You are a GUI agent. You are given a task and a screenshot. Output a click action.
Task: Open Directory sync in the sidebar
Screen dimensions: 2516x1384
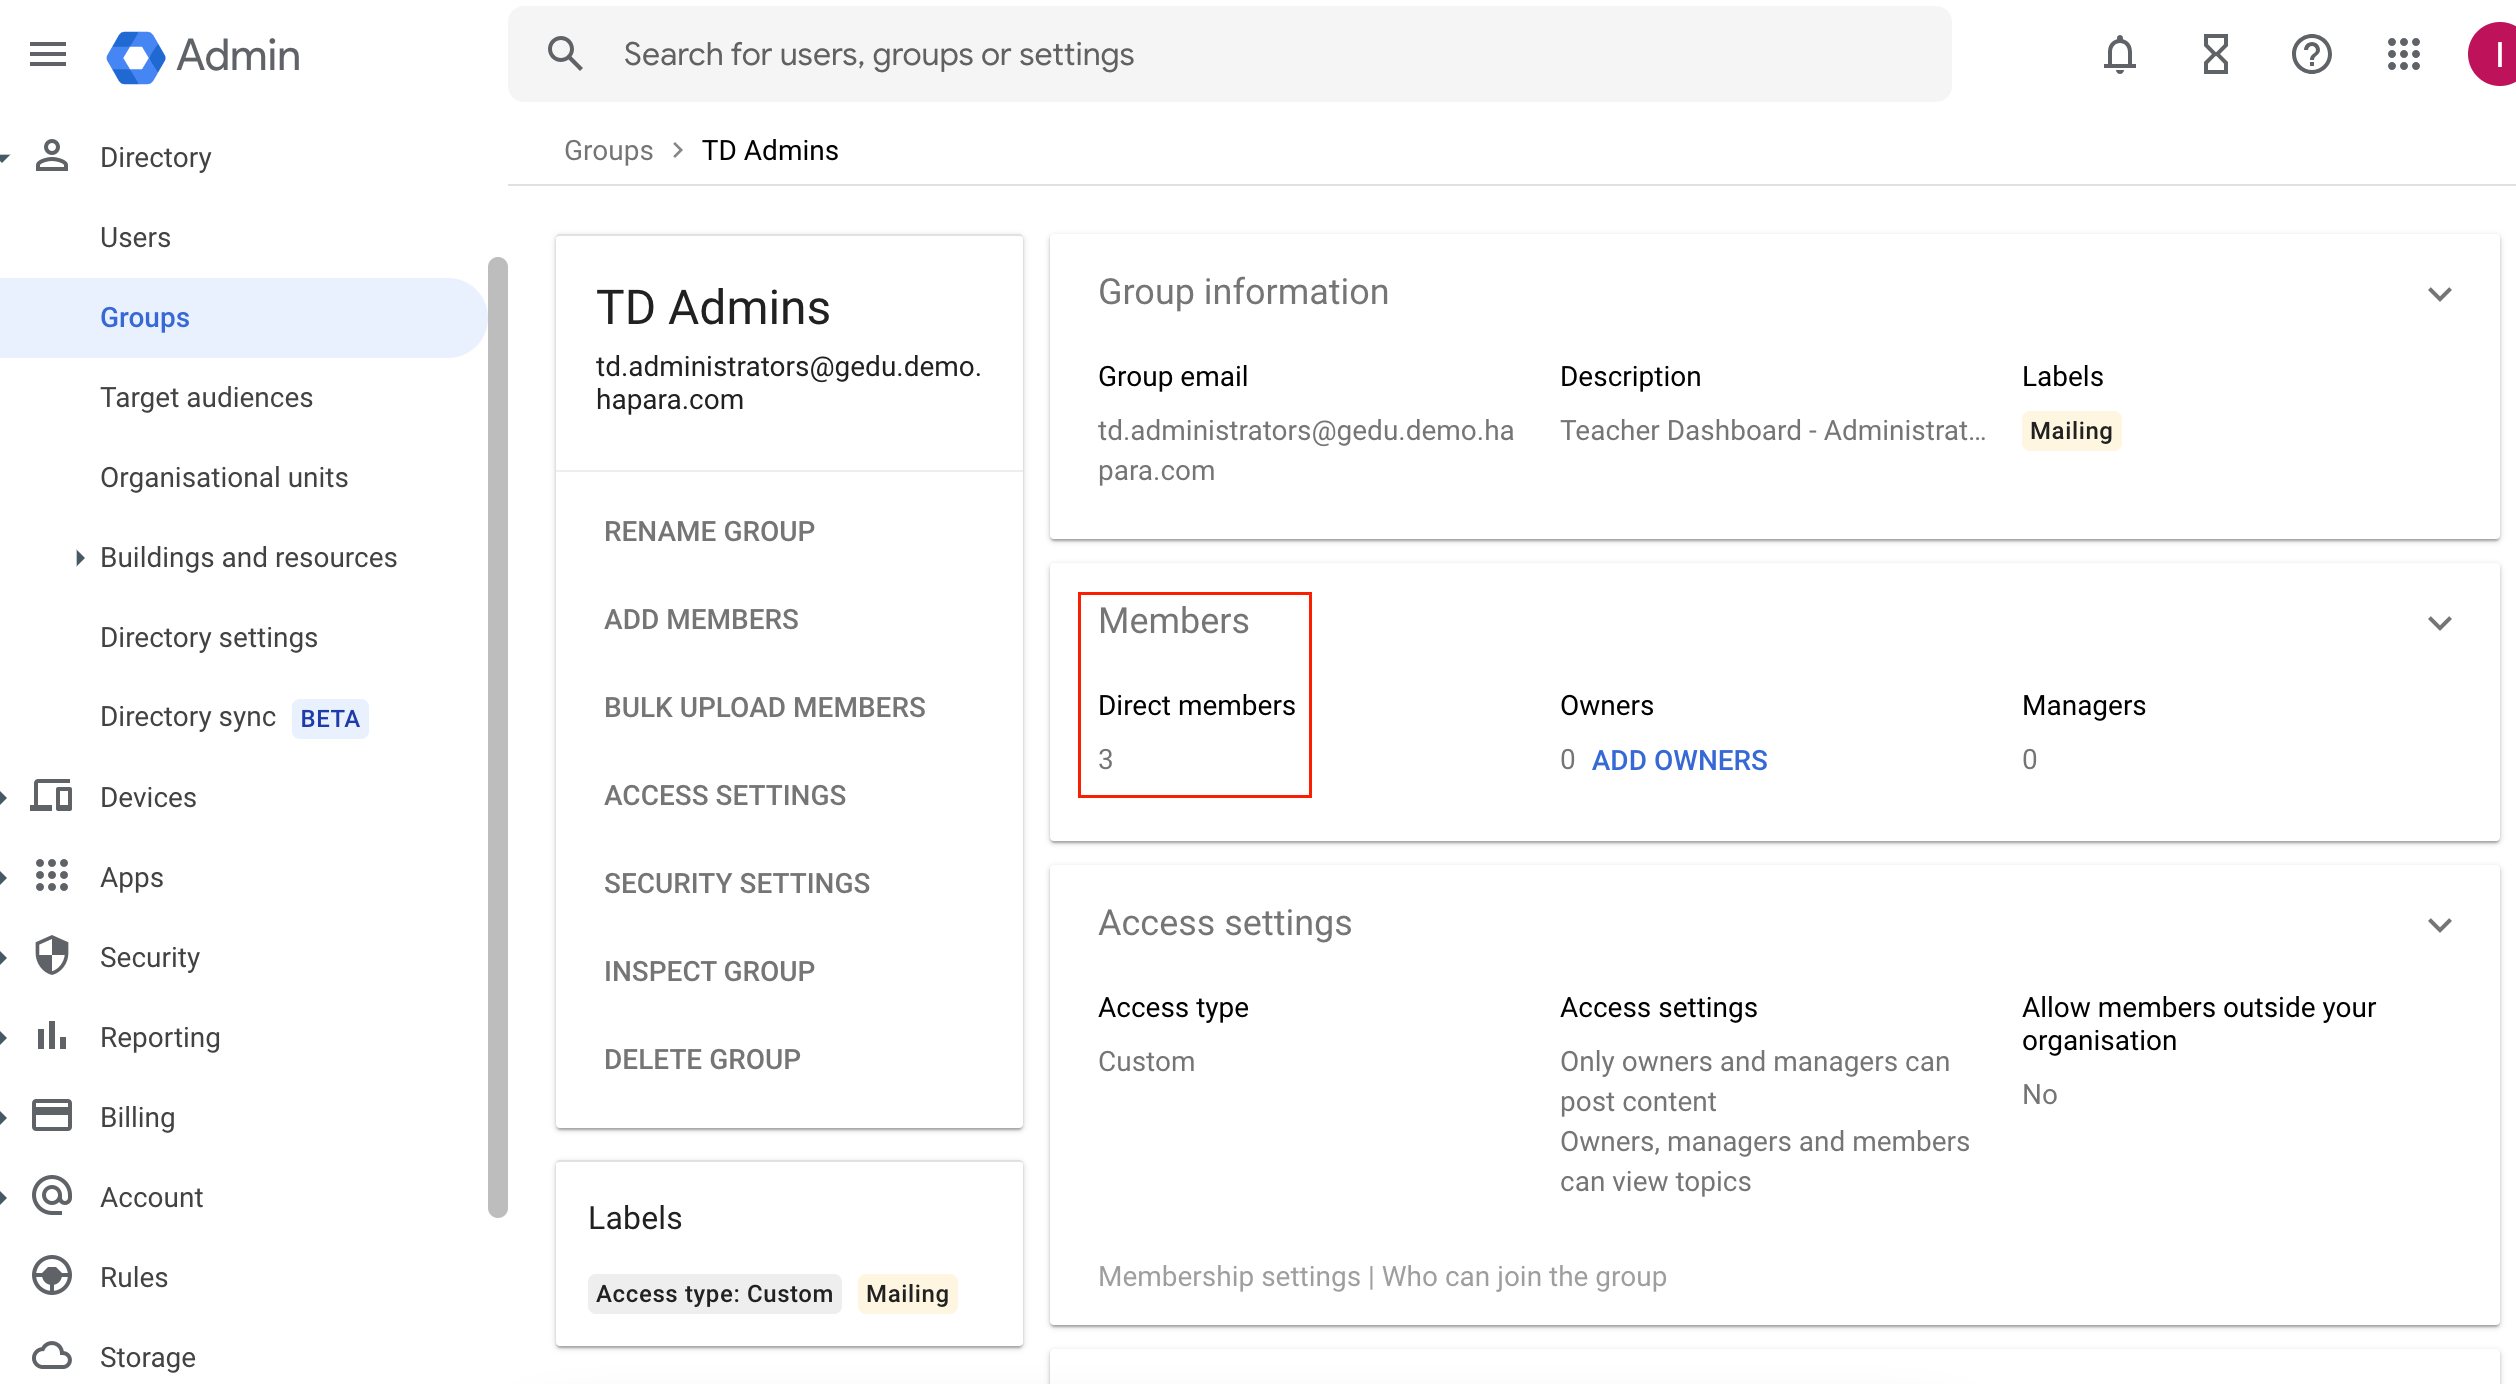click(x=188, y=717)
